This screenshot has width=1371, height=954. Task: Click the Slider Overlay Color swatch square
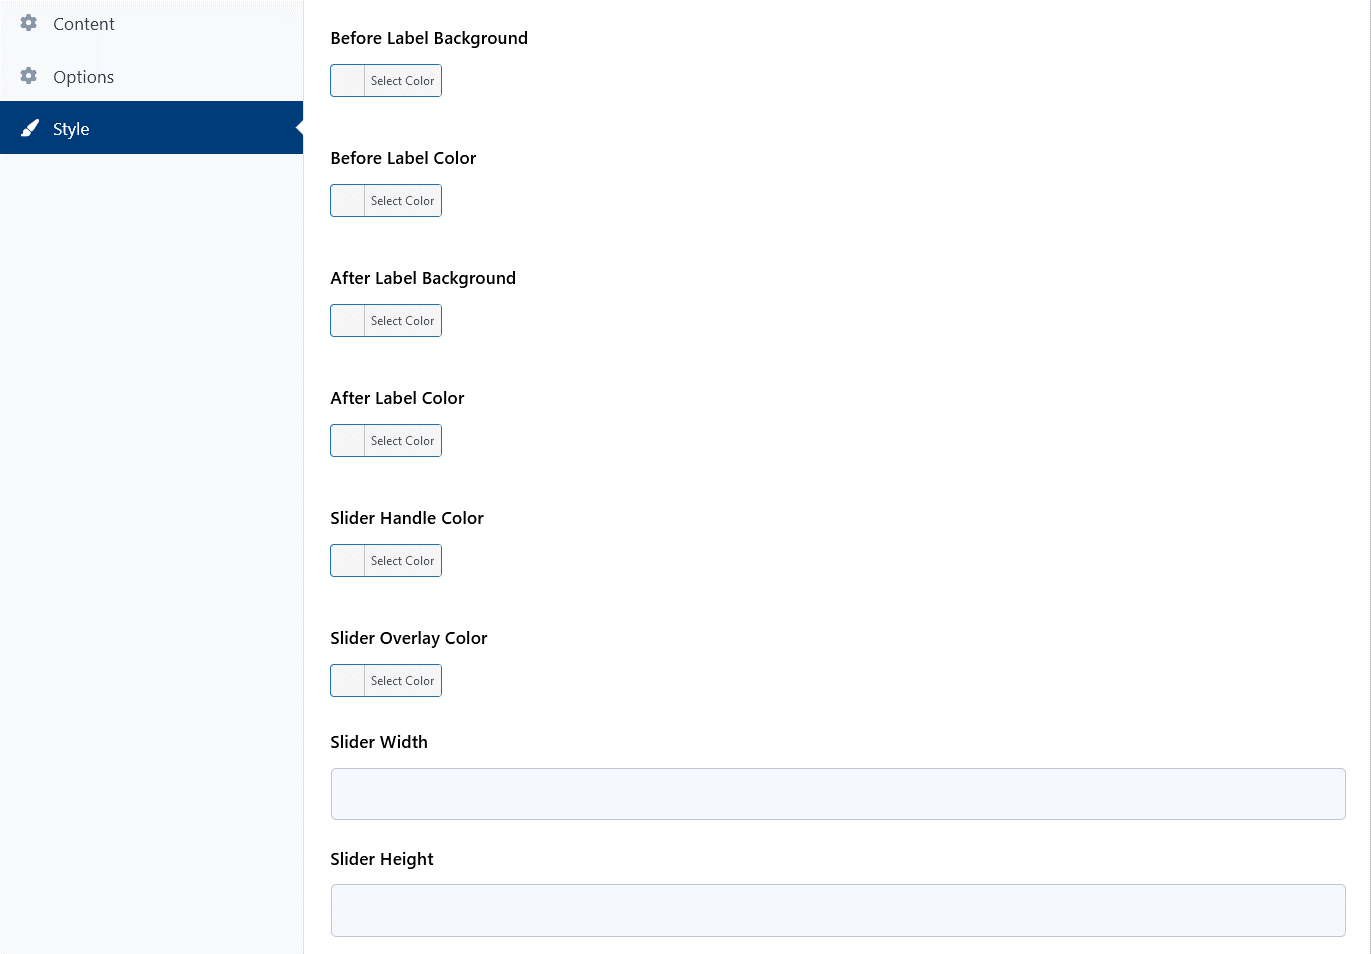tap(347, 680)
